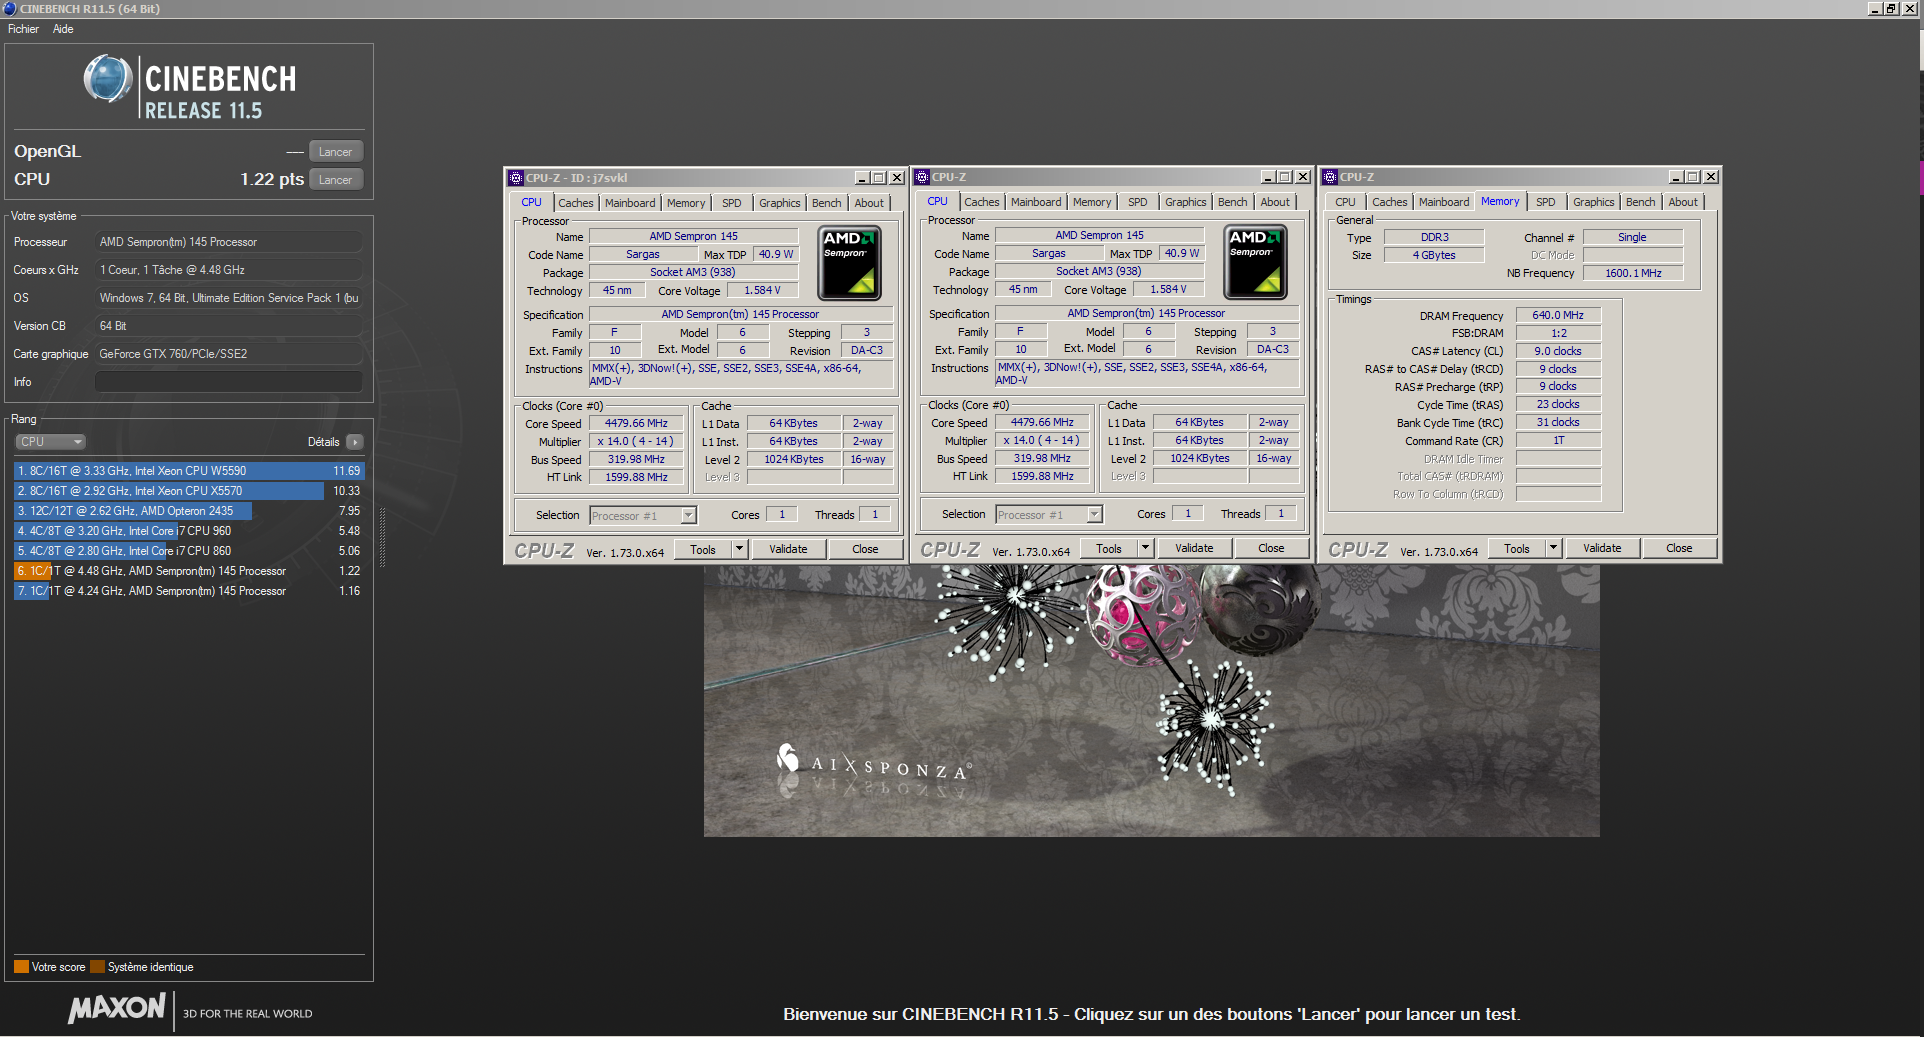Click Validate in second CPU-Z window
Image resolution: width=1924 pixels, height=1037 pixels.
click(1194, 548)
